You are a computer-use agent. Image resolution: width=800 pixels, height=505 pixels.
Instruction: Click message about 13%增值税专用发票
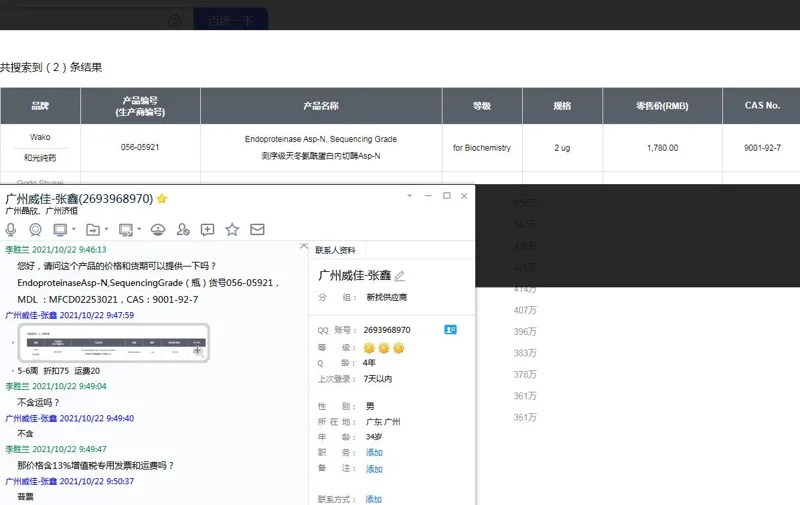point(96,466)
